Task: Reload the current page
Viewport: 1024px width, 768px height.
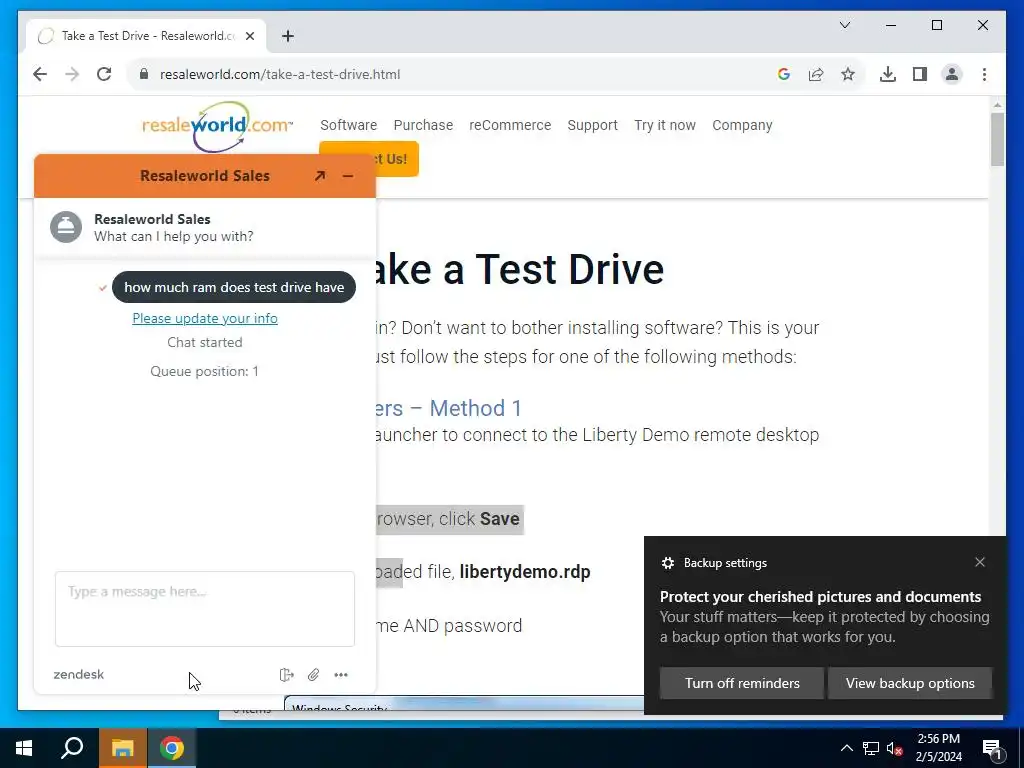Action: click(x=104, y=74)
